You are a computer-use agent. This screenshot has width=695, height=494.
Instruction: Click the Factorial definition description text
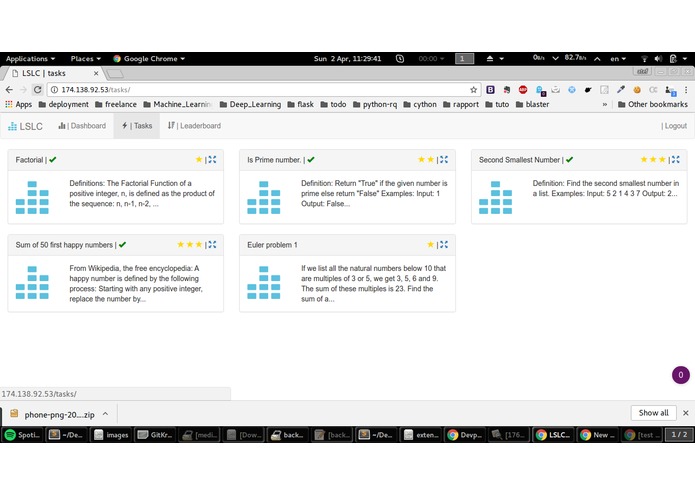(x=142, y=194)
